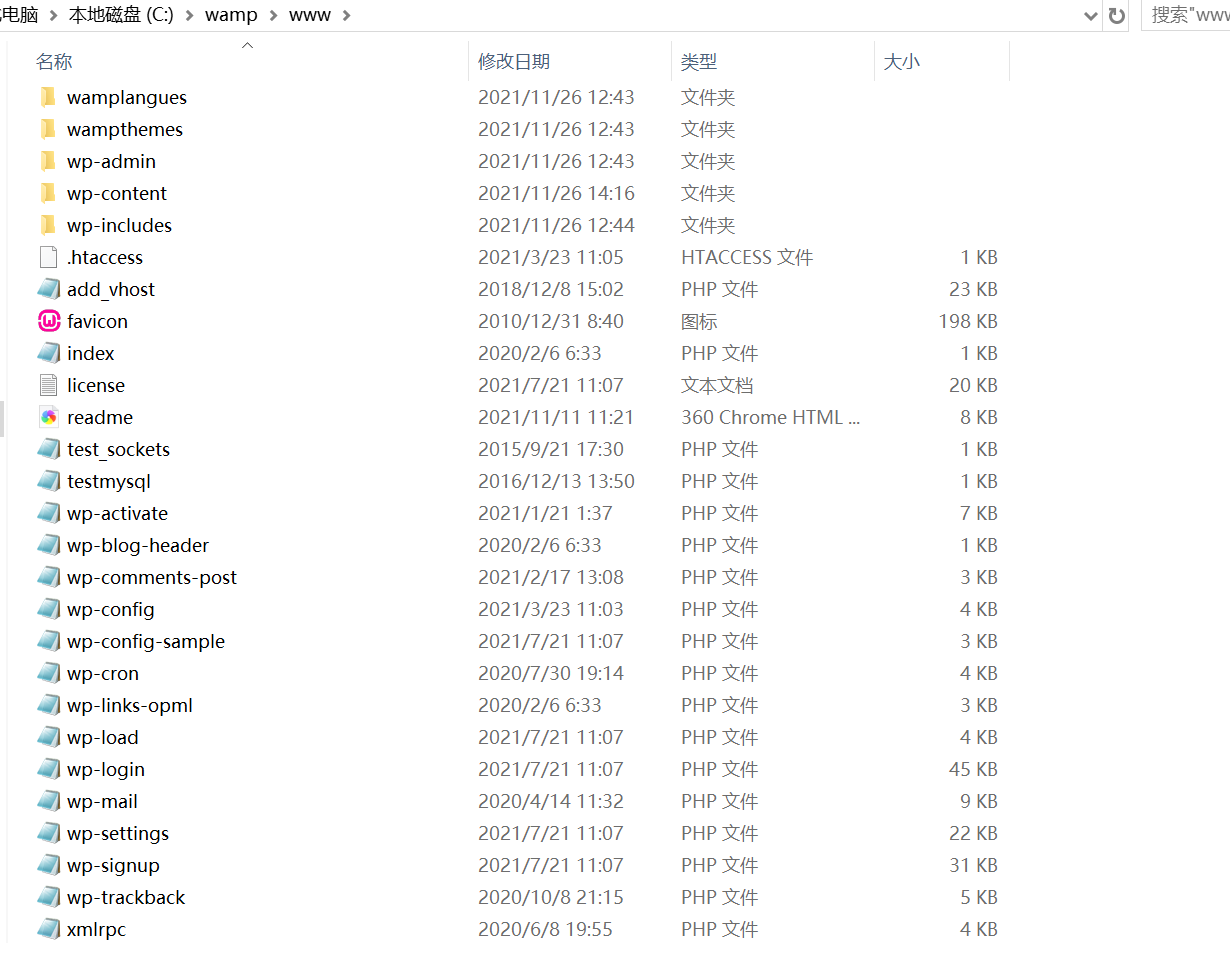Screen dimensions: 1230x956
Task: Expand the chevron after wamp breadcrumb
Action: point(273,15)
